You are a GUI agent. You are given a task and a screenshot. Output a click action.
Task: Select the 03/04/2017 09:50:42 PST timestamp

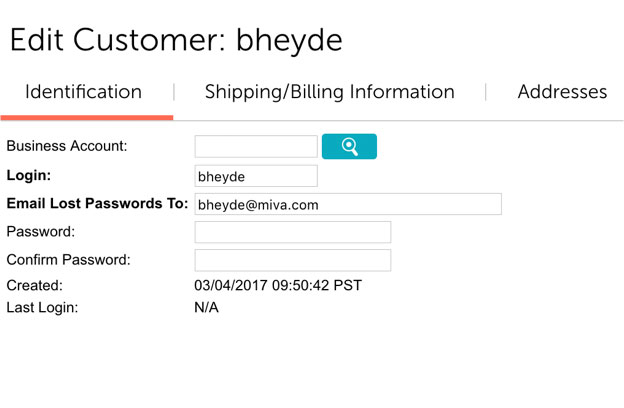pos(278,285)
